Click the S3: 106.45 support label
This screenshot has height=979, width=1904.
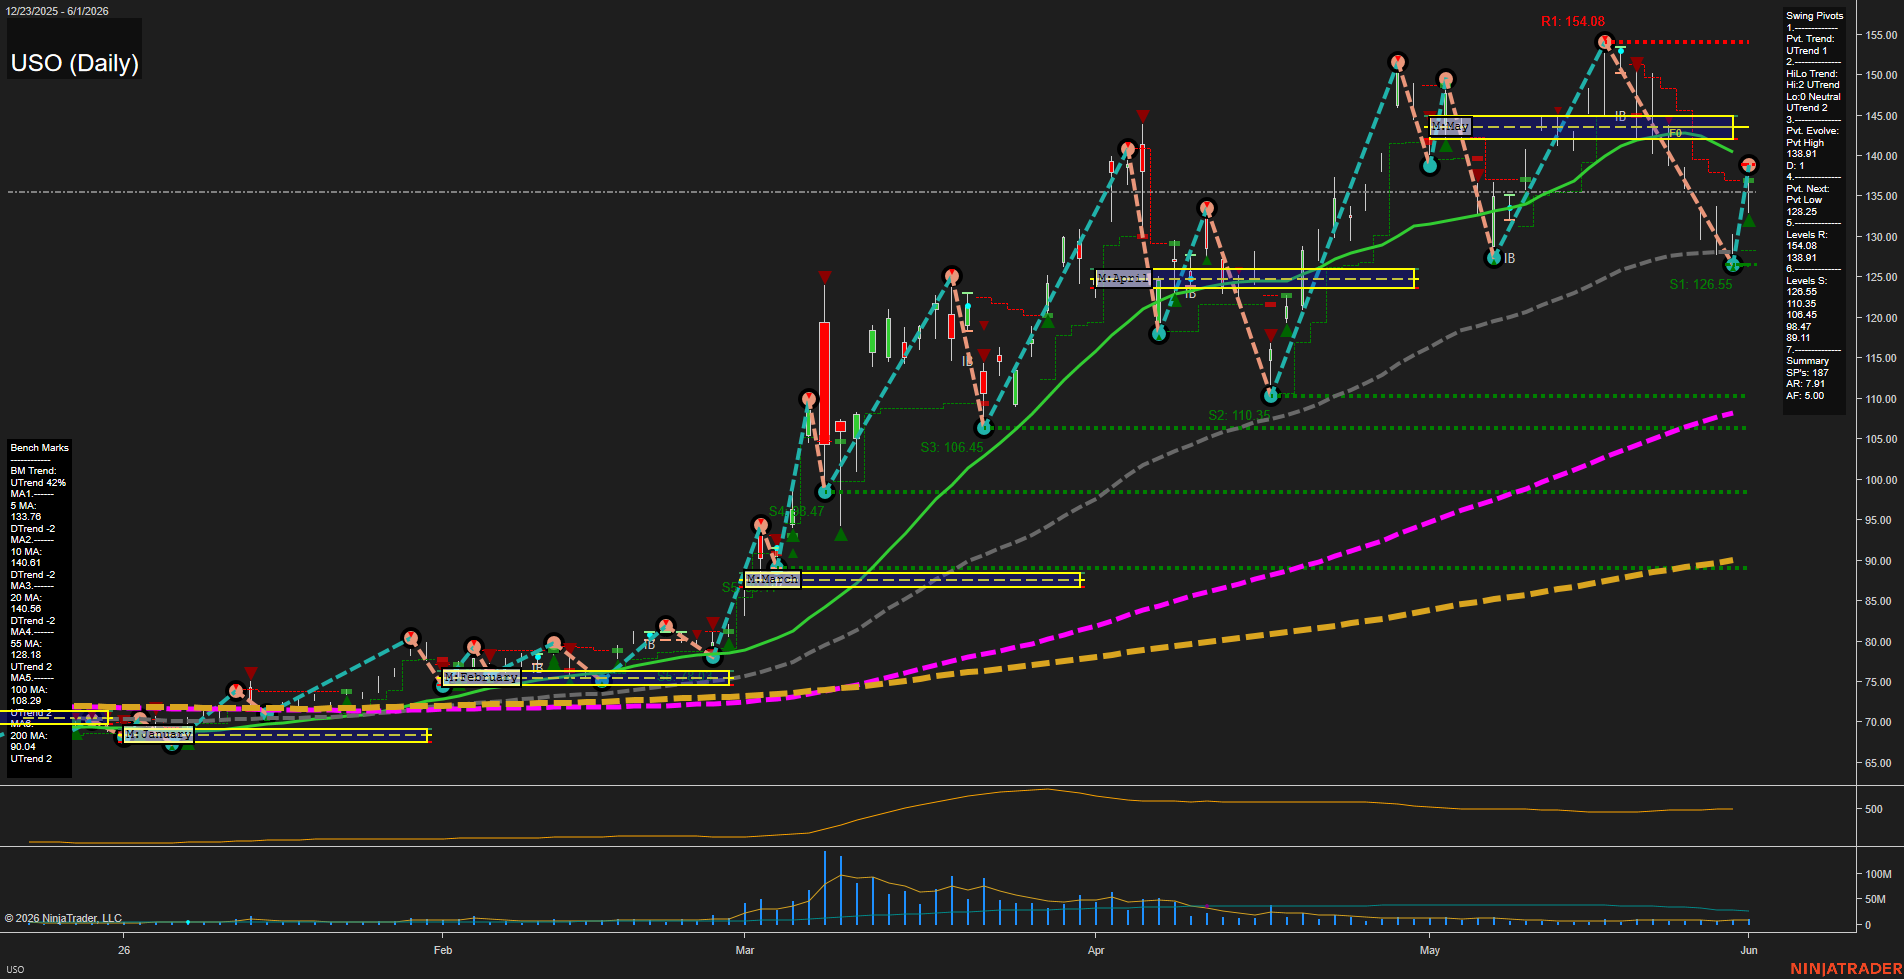tap(951, 447)
